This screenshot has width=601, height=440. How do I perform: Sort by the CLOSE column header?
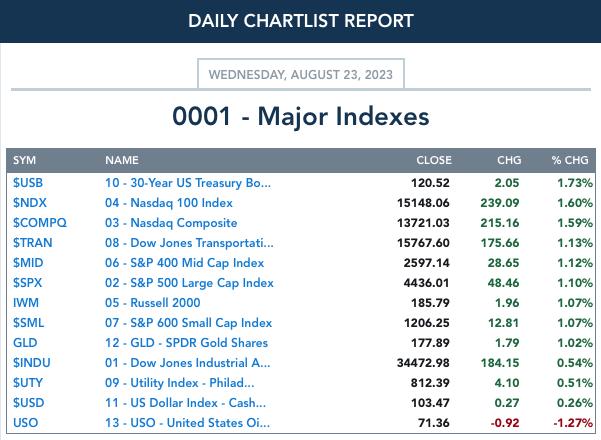[434, 160]
